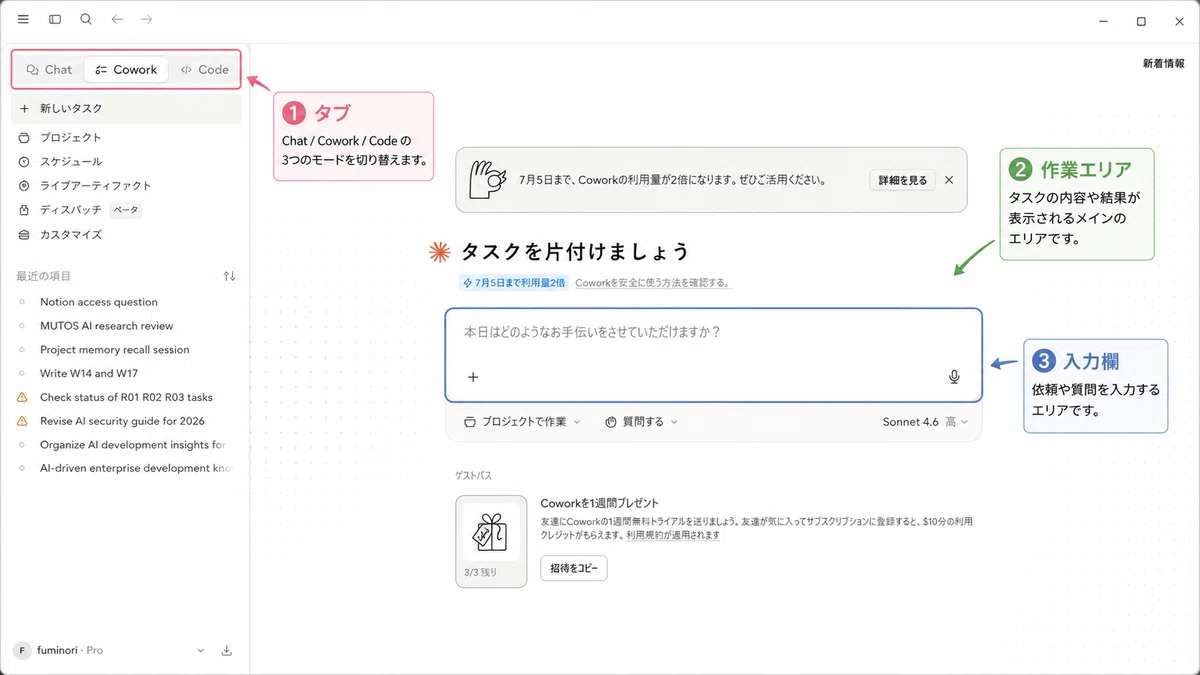1200x675 pixels.
Task: Click the orange starburst logo icon
Action: (x=438, y=252)
